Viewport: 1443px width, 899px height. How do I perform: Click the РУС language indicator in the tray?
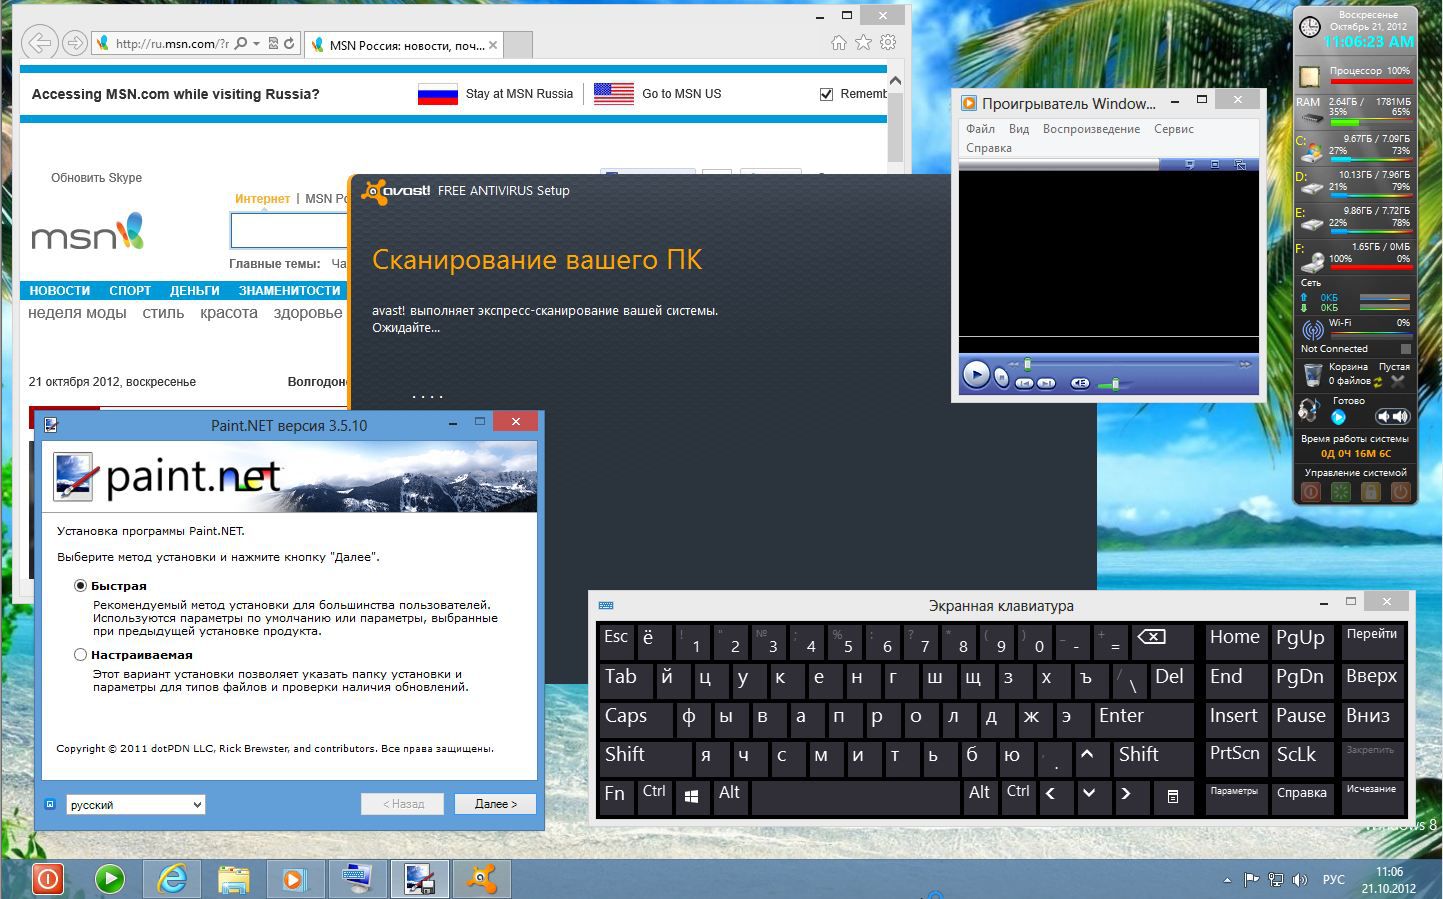click(1334, 880)
